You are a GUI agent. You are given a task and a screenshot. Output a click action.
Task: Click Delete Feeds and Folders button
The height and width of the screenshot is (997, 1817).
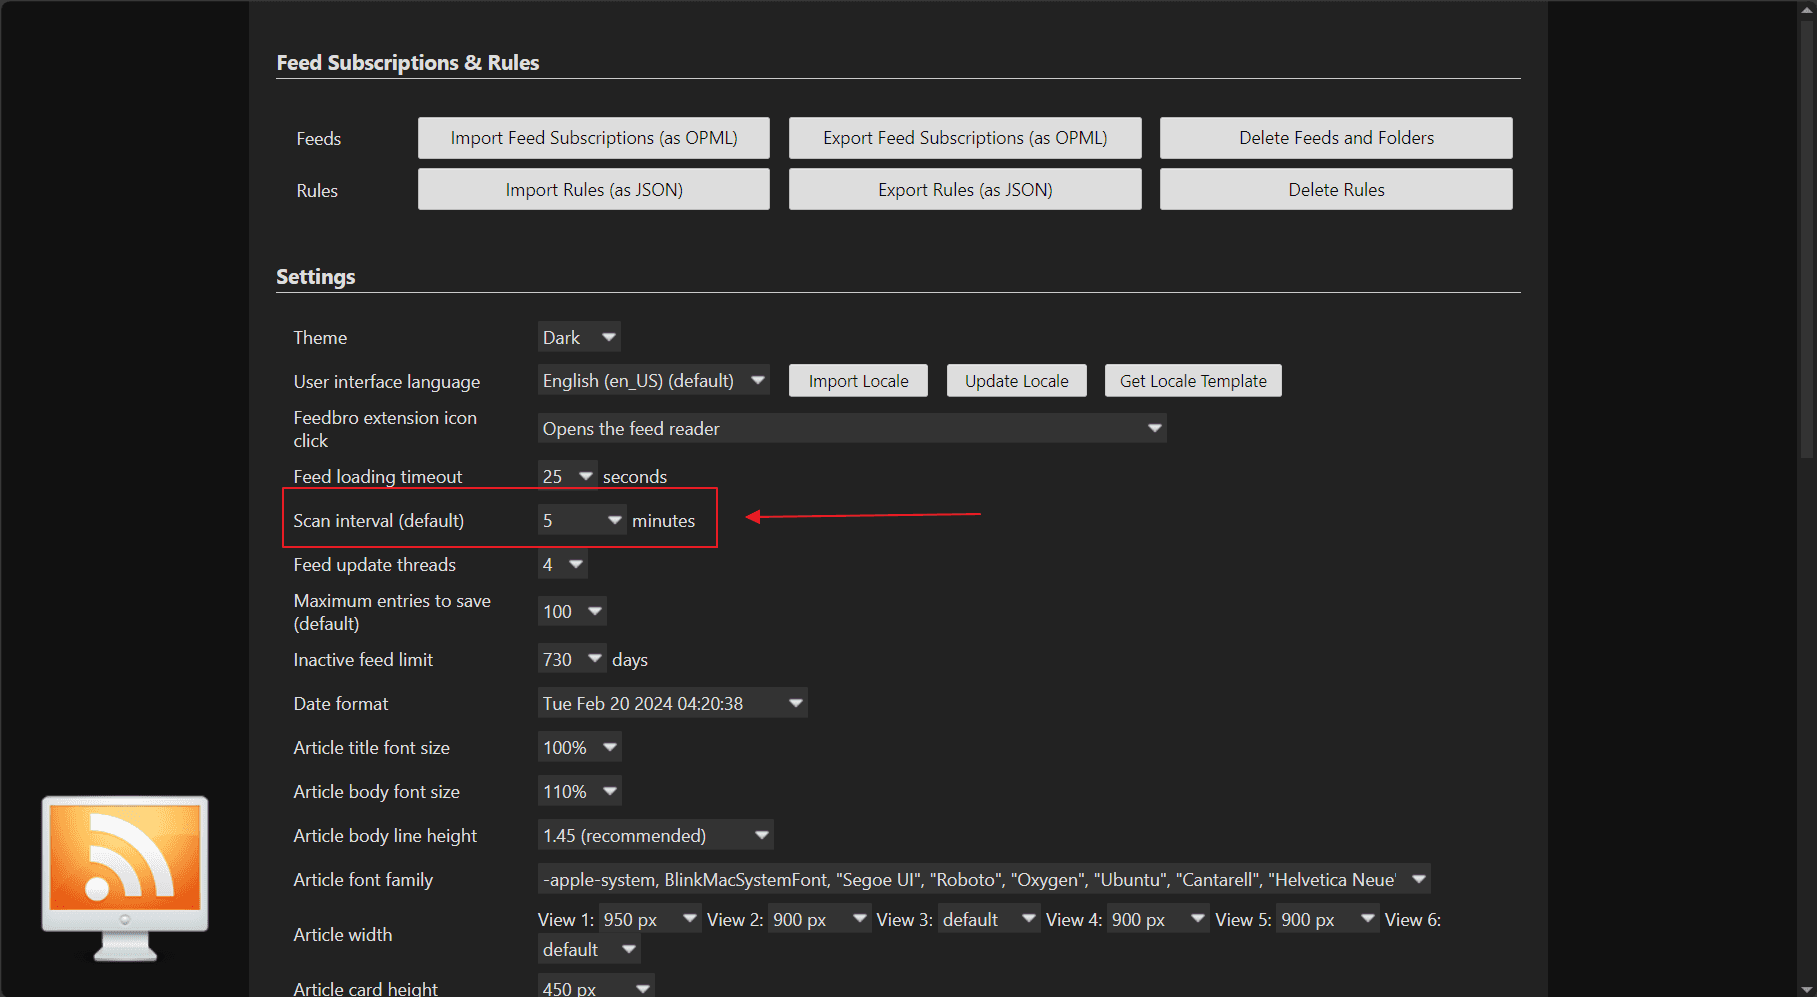(x=1336, y=138)
